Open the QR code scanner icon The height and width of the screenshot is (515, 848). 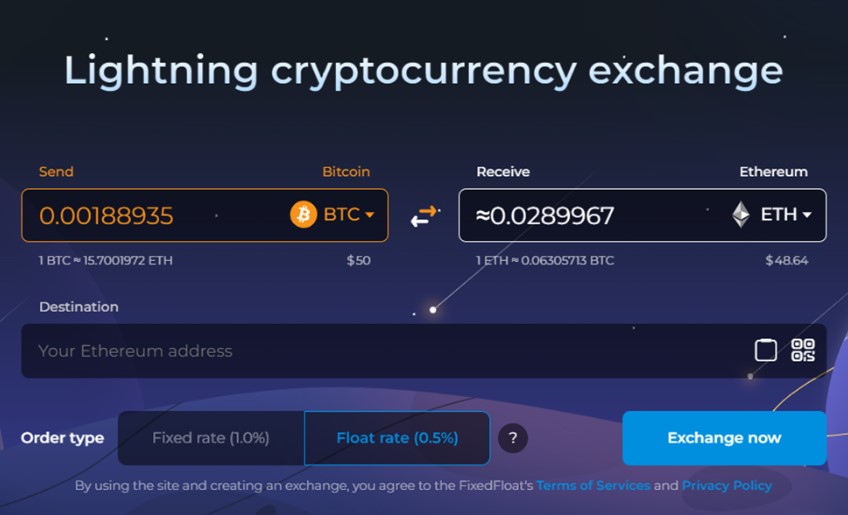tap(803, 350)
